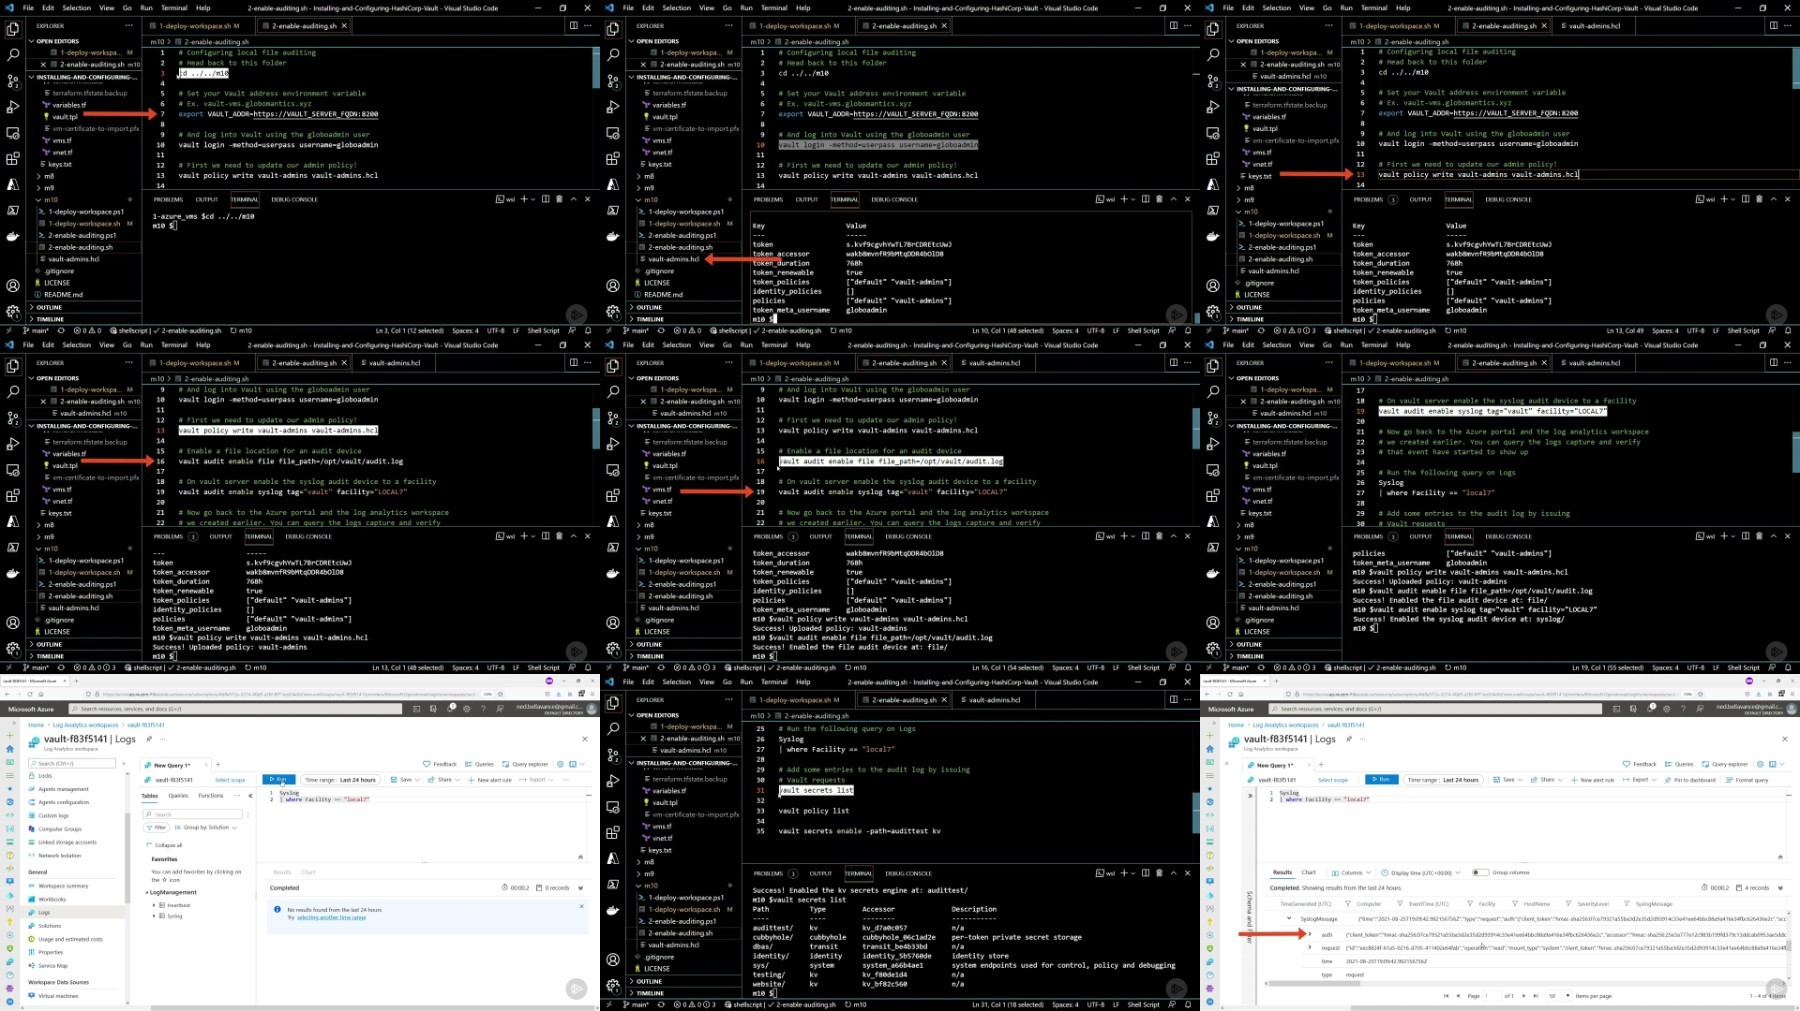Open notifications bell in the 4-records Azure window header
Viewport: 1800px width, 1011px height.
coord(1650,708)
